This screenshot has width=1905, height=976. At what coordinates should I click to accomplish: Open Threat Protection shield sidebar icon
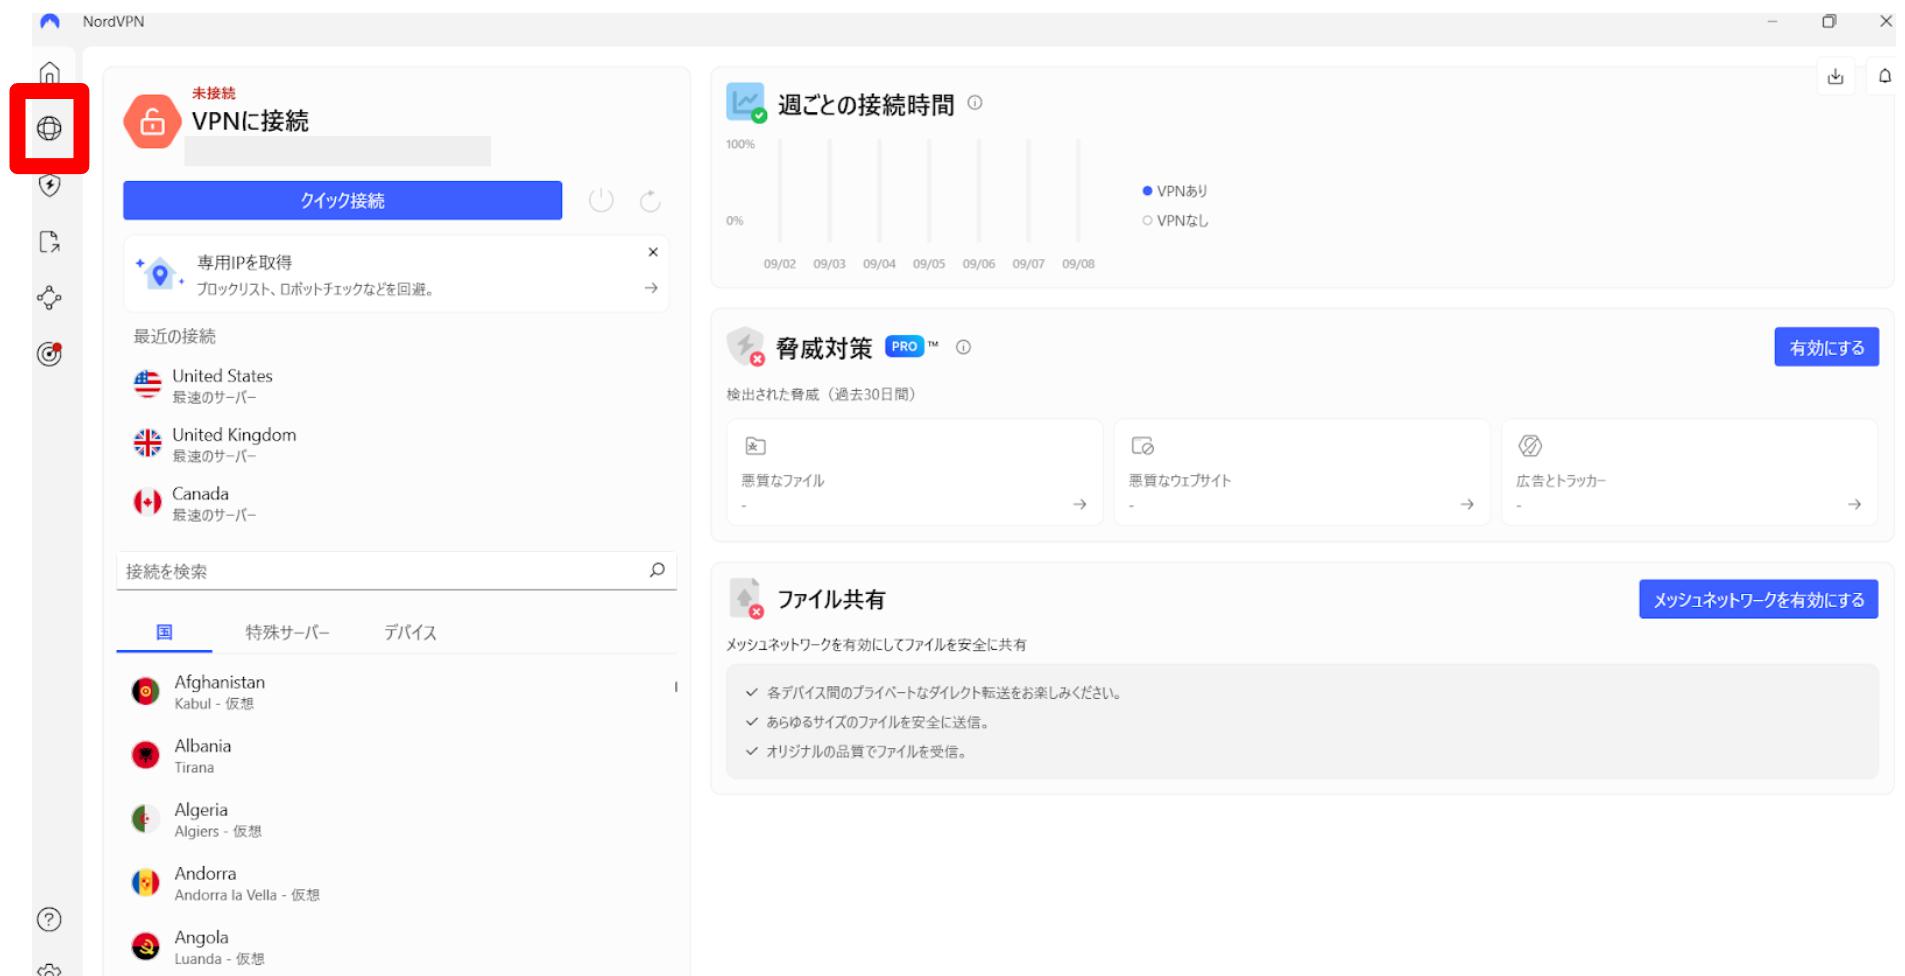click(49, 185)
